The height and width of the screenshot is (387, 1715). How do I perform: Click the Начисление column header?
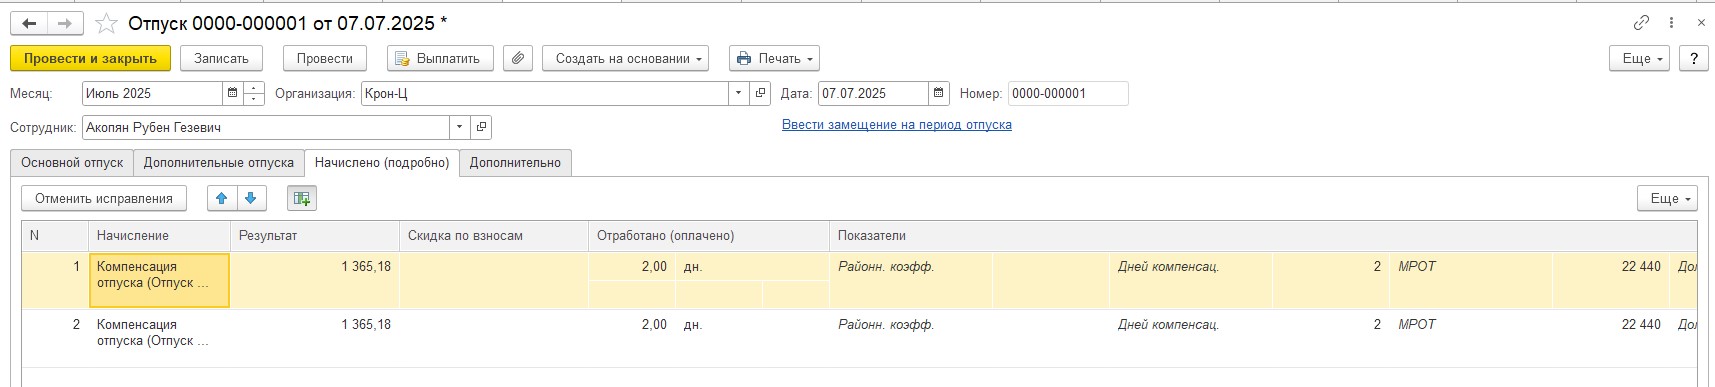pyautogui.click(x=159, y=236)
